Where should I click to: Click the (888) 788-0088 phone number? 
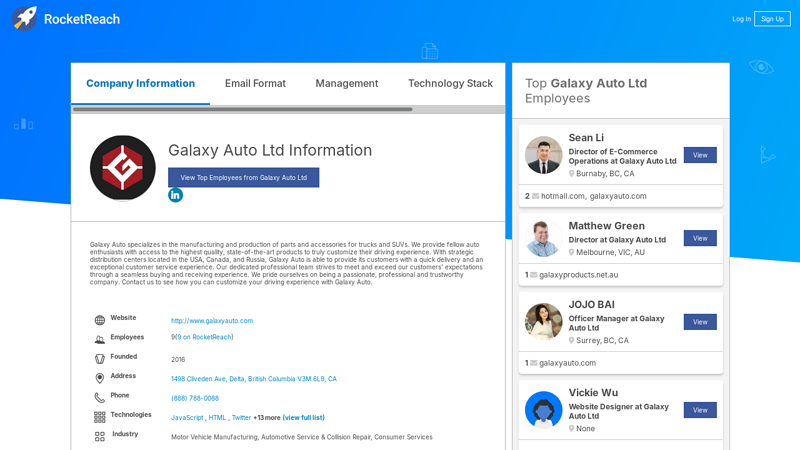click(195, 398)
